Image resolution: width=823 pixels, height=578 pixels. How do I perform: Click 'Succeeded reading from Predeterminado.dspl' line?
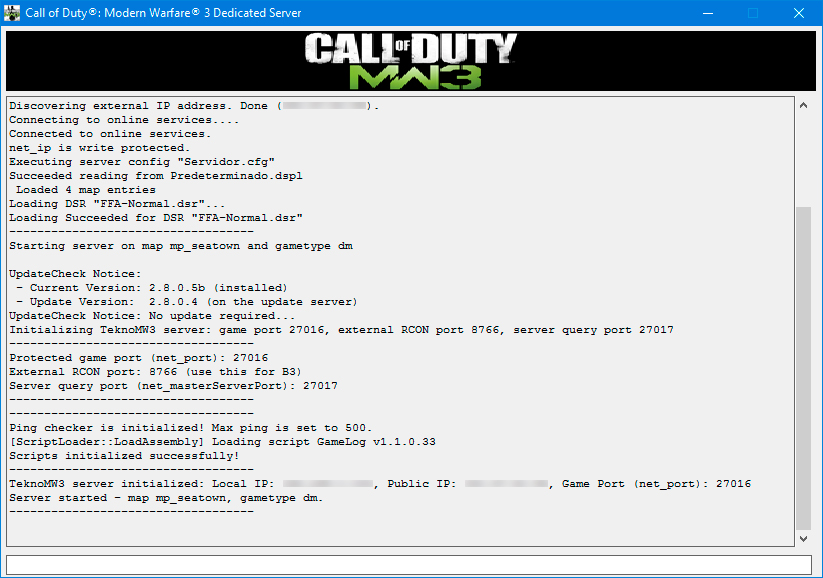[156, 176]
